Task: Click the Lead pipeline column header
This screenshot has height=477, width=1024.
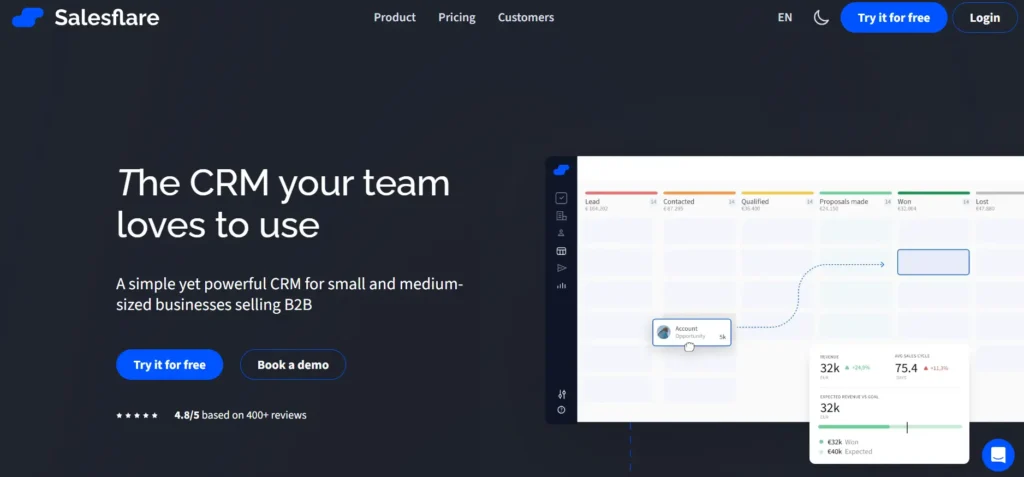Action: pyautogui.click(x=621, y=202)
